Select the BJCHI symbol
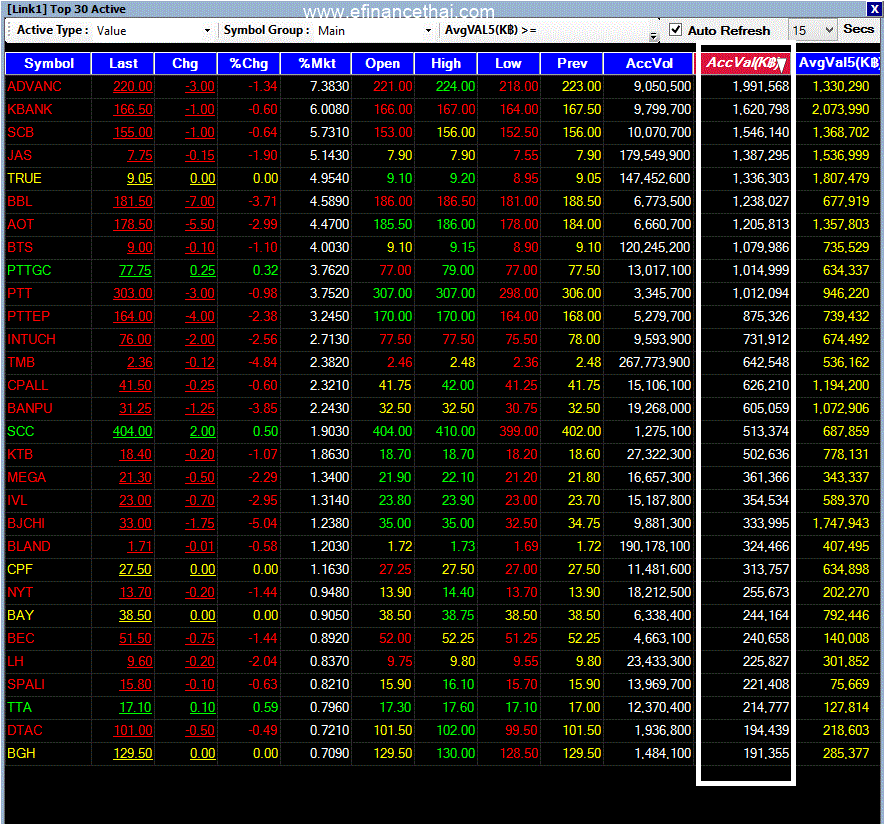This screenshot has width=885, height=824. pyautogui.click(x=26, y=523)
